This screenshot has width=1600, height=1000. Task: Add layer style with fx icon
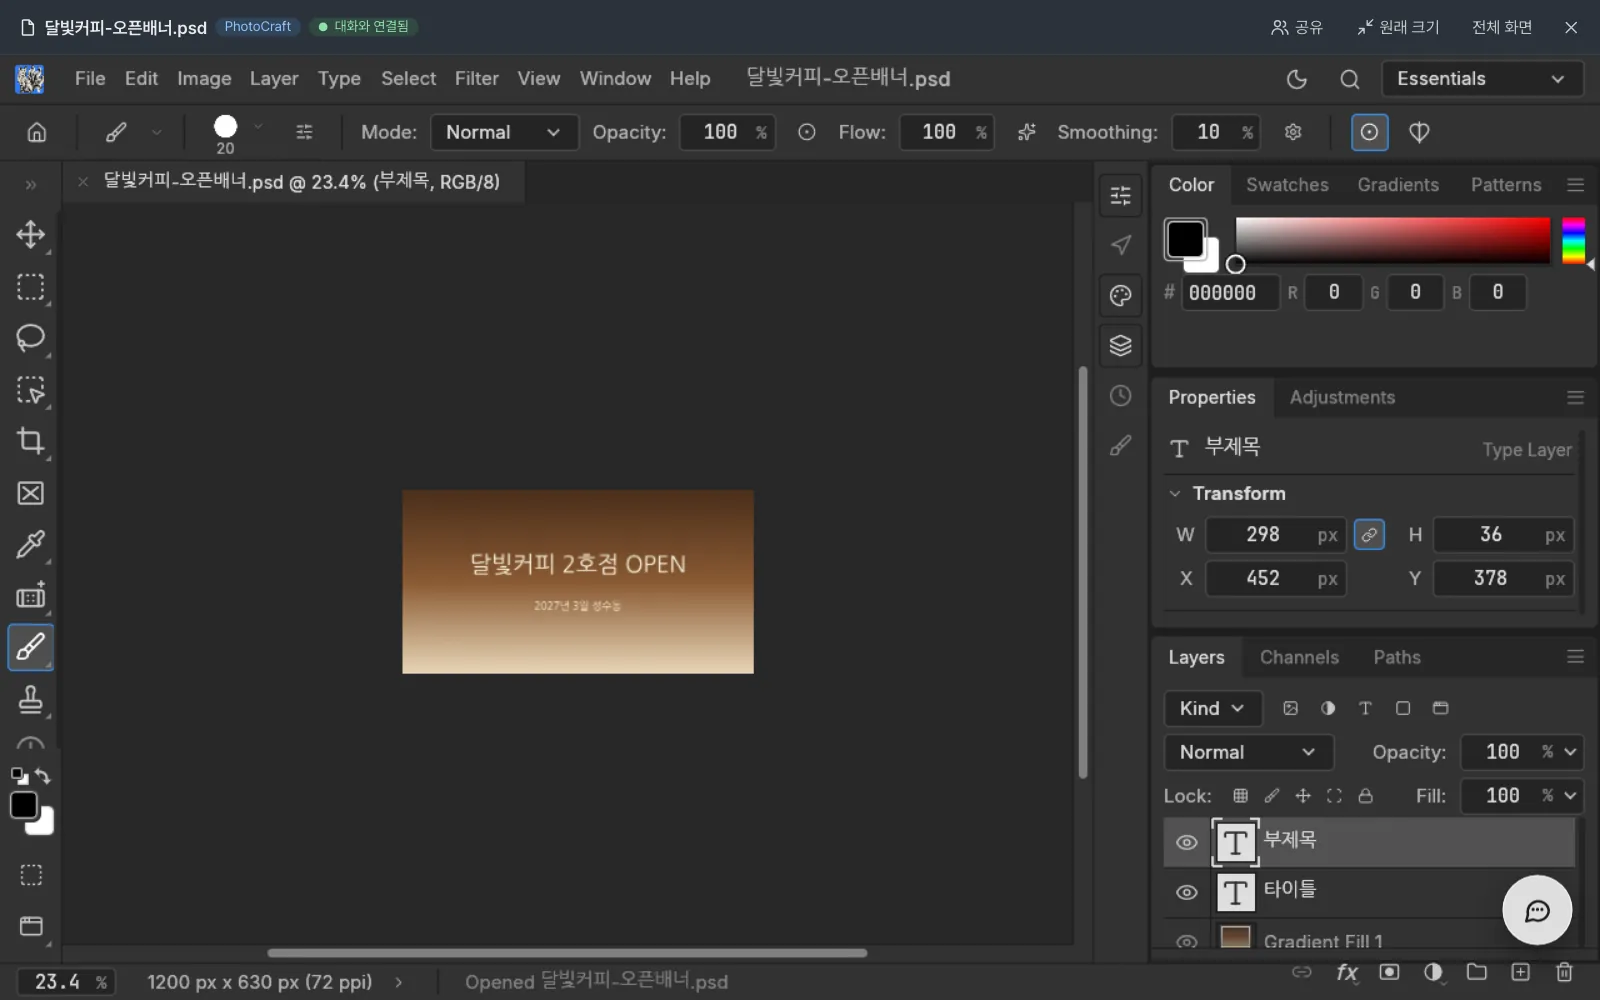click(1347, 972)
